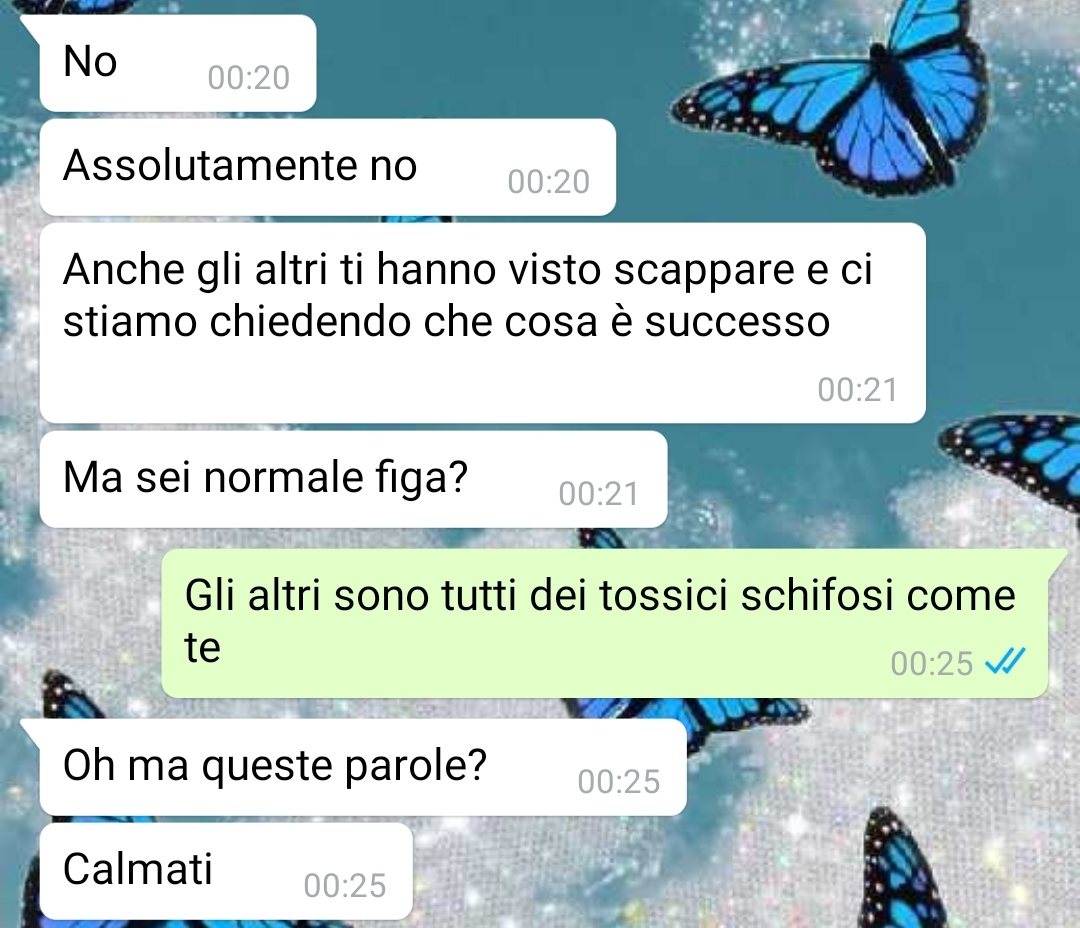
Task: Click the 00:21 timestamp under 'che cosa è successo'
Action: 858,389
